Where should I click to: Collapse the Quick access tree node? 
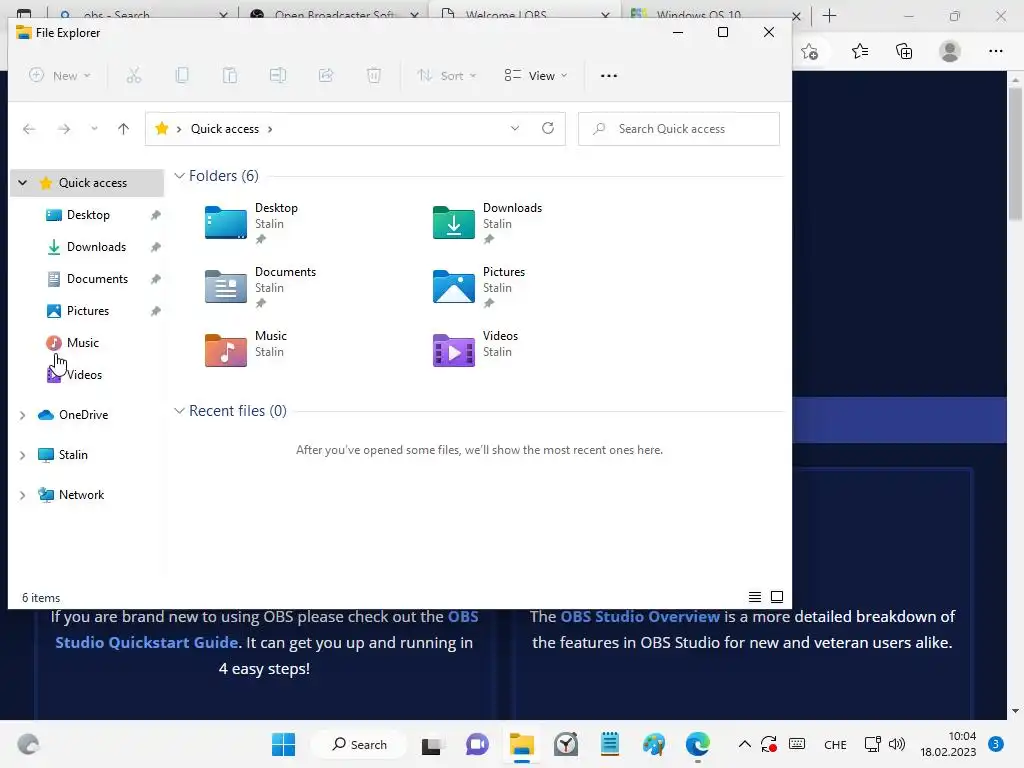[x=23, y=183]
